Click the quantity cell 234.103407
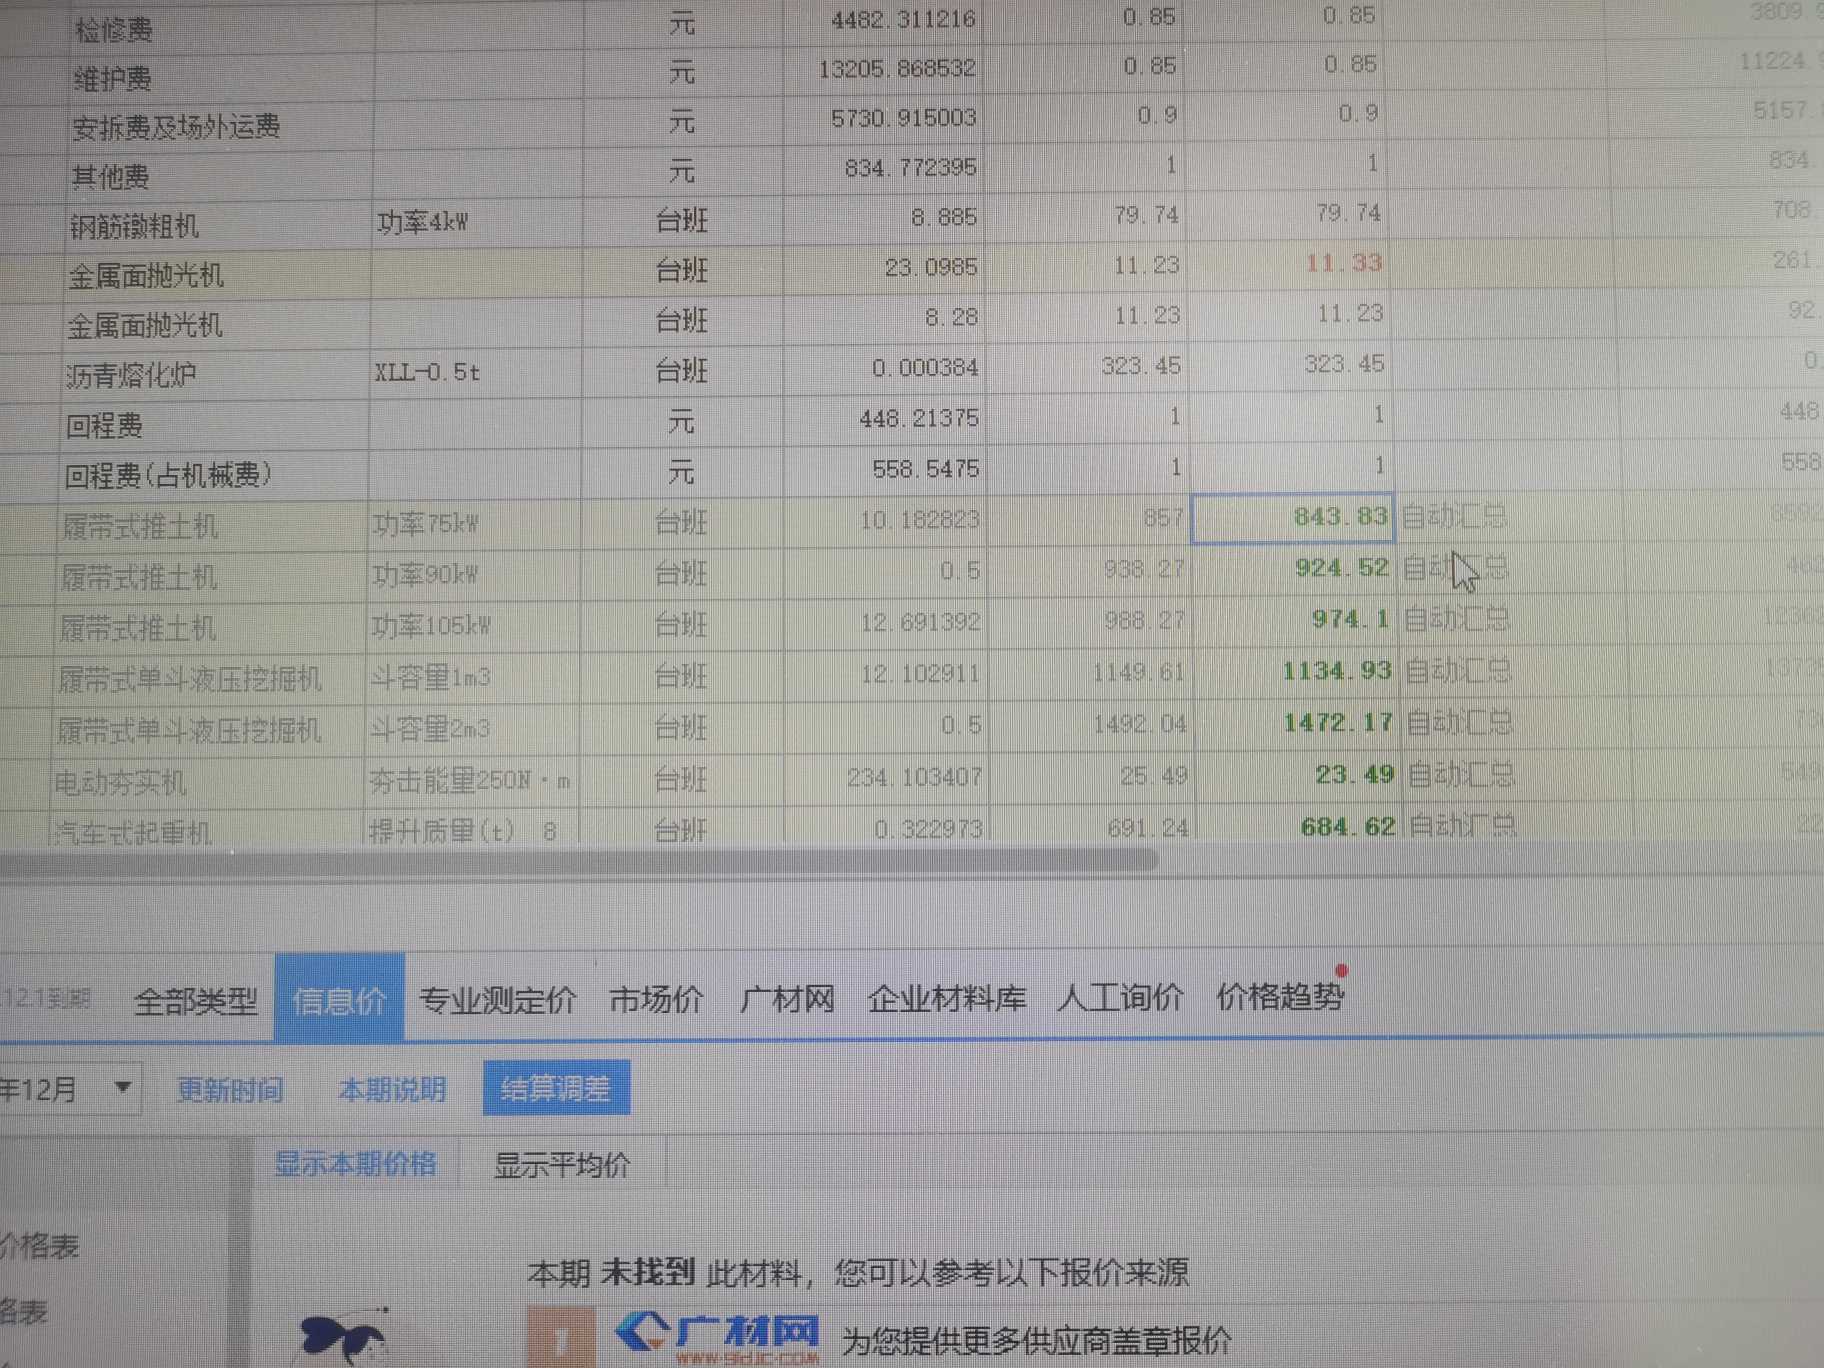1824x1368 pixels. pos(914,777)
